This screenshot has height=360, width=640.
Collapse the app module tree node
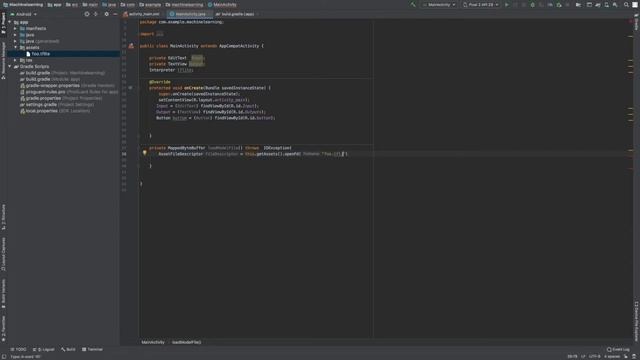coord(10,22)
